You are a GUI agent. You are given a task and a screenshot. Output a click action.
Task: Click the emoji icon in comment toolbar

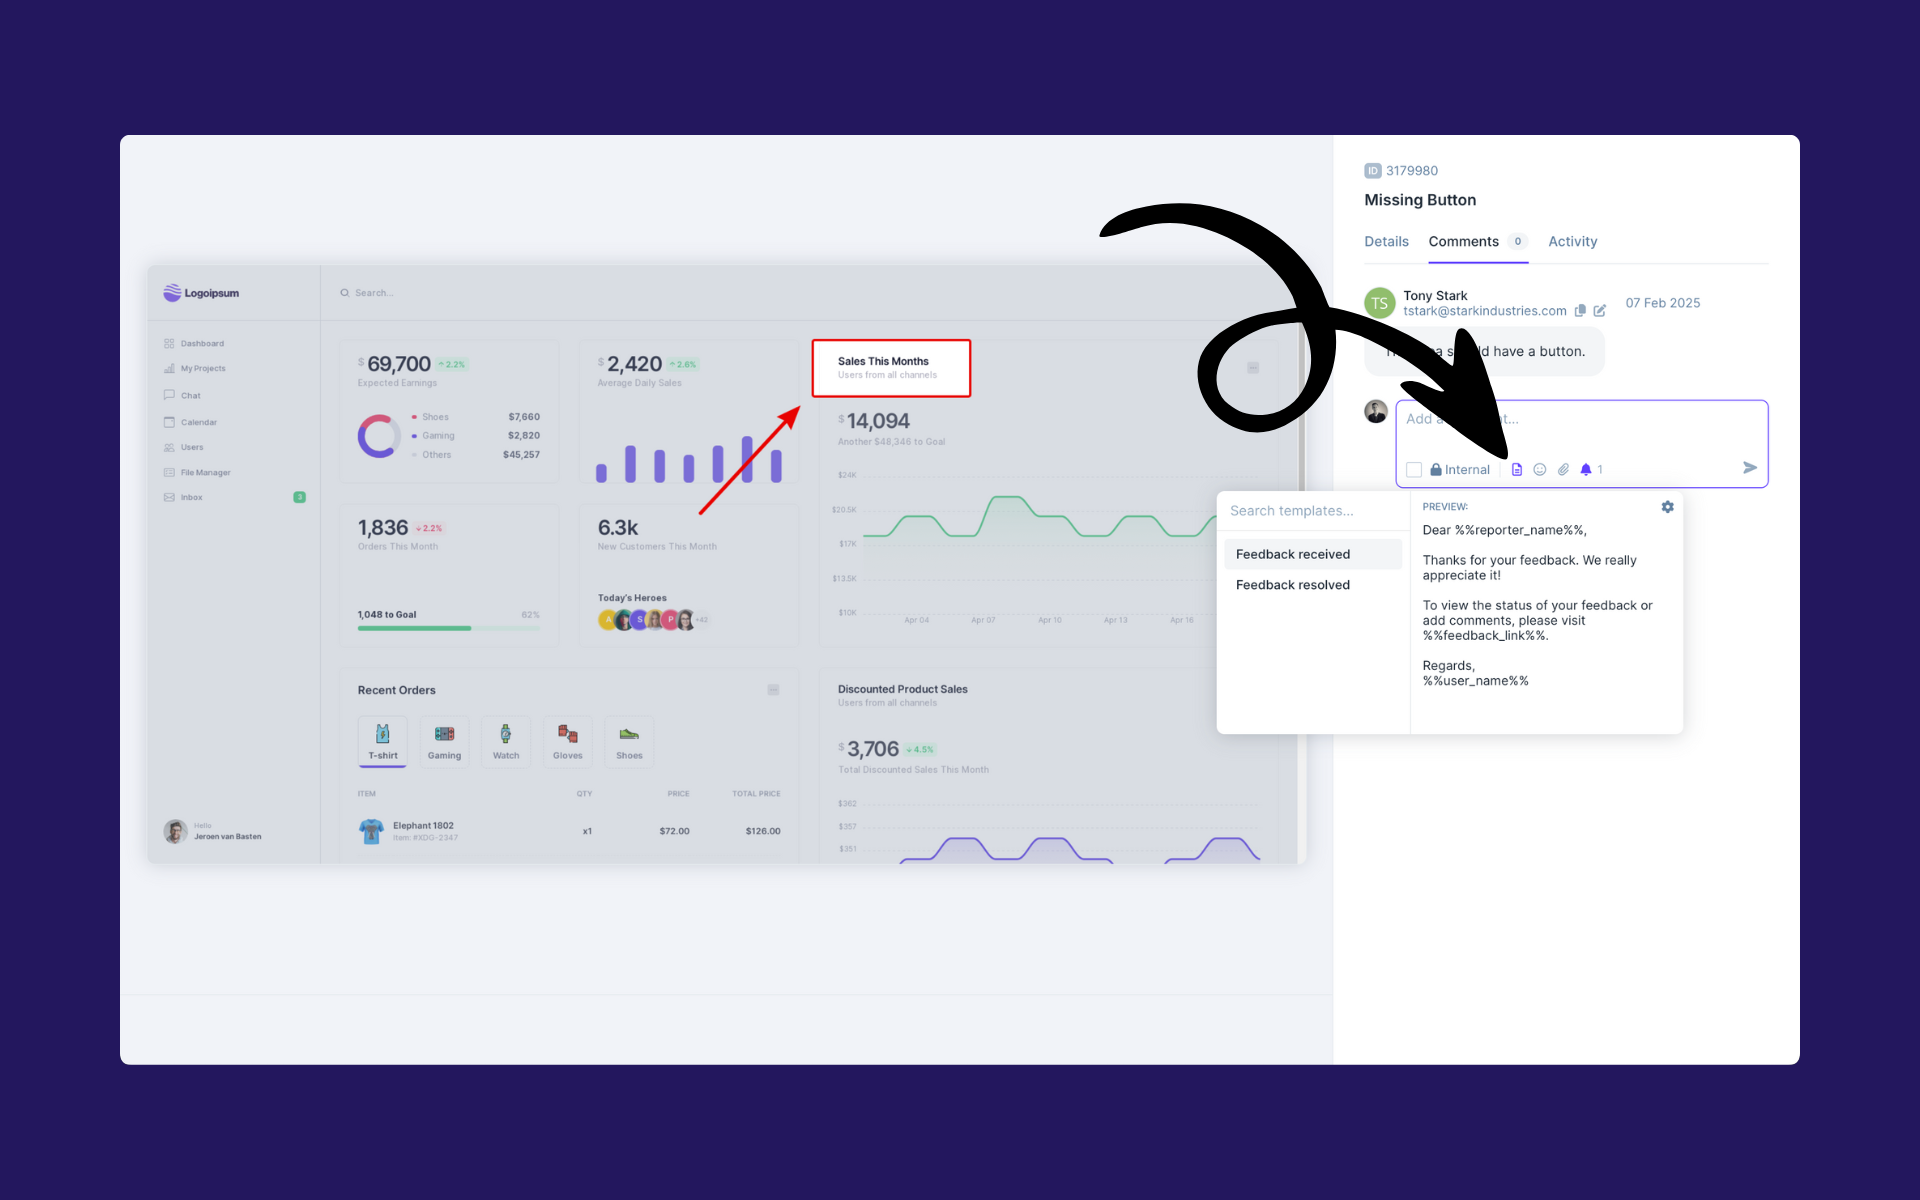click(x=1538, y=469)
